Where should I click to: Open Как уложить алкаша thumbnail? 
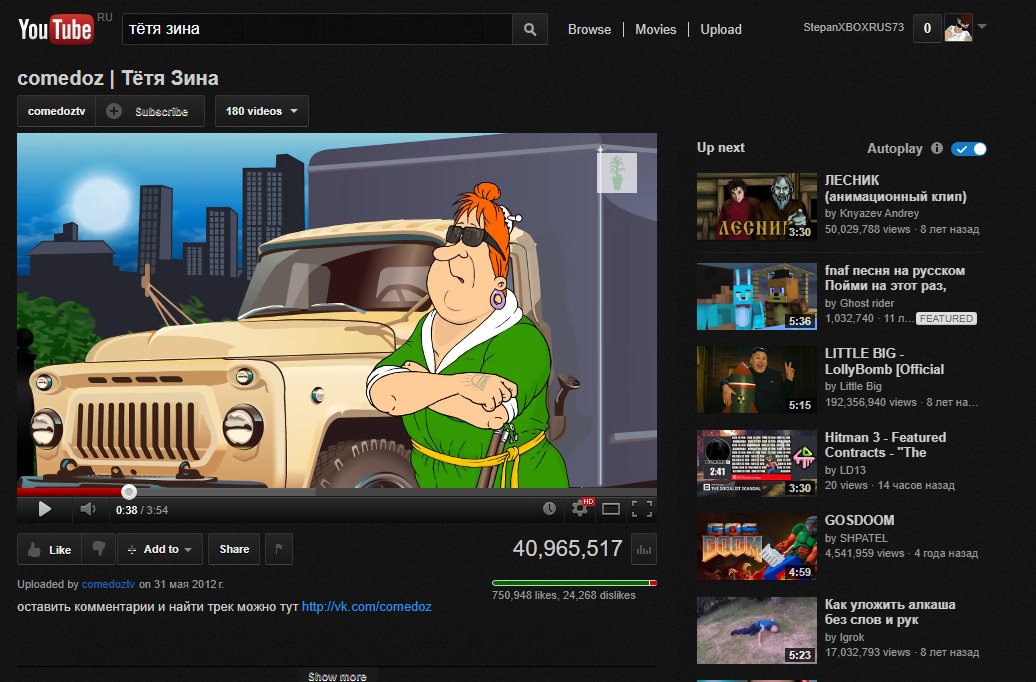[x=757, y=630]
